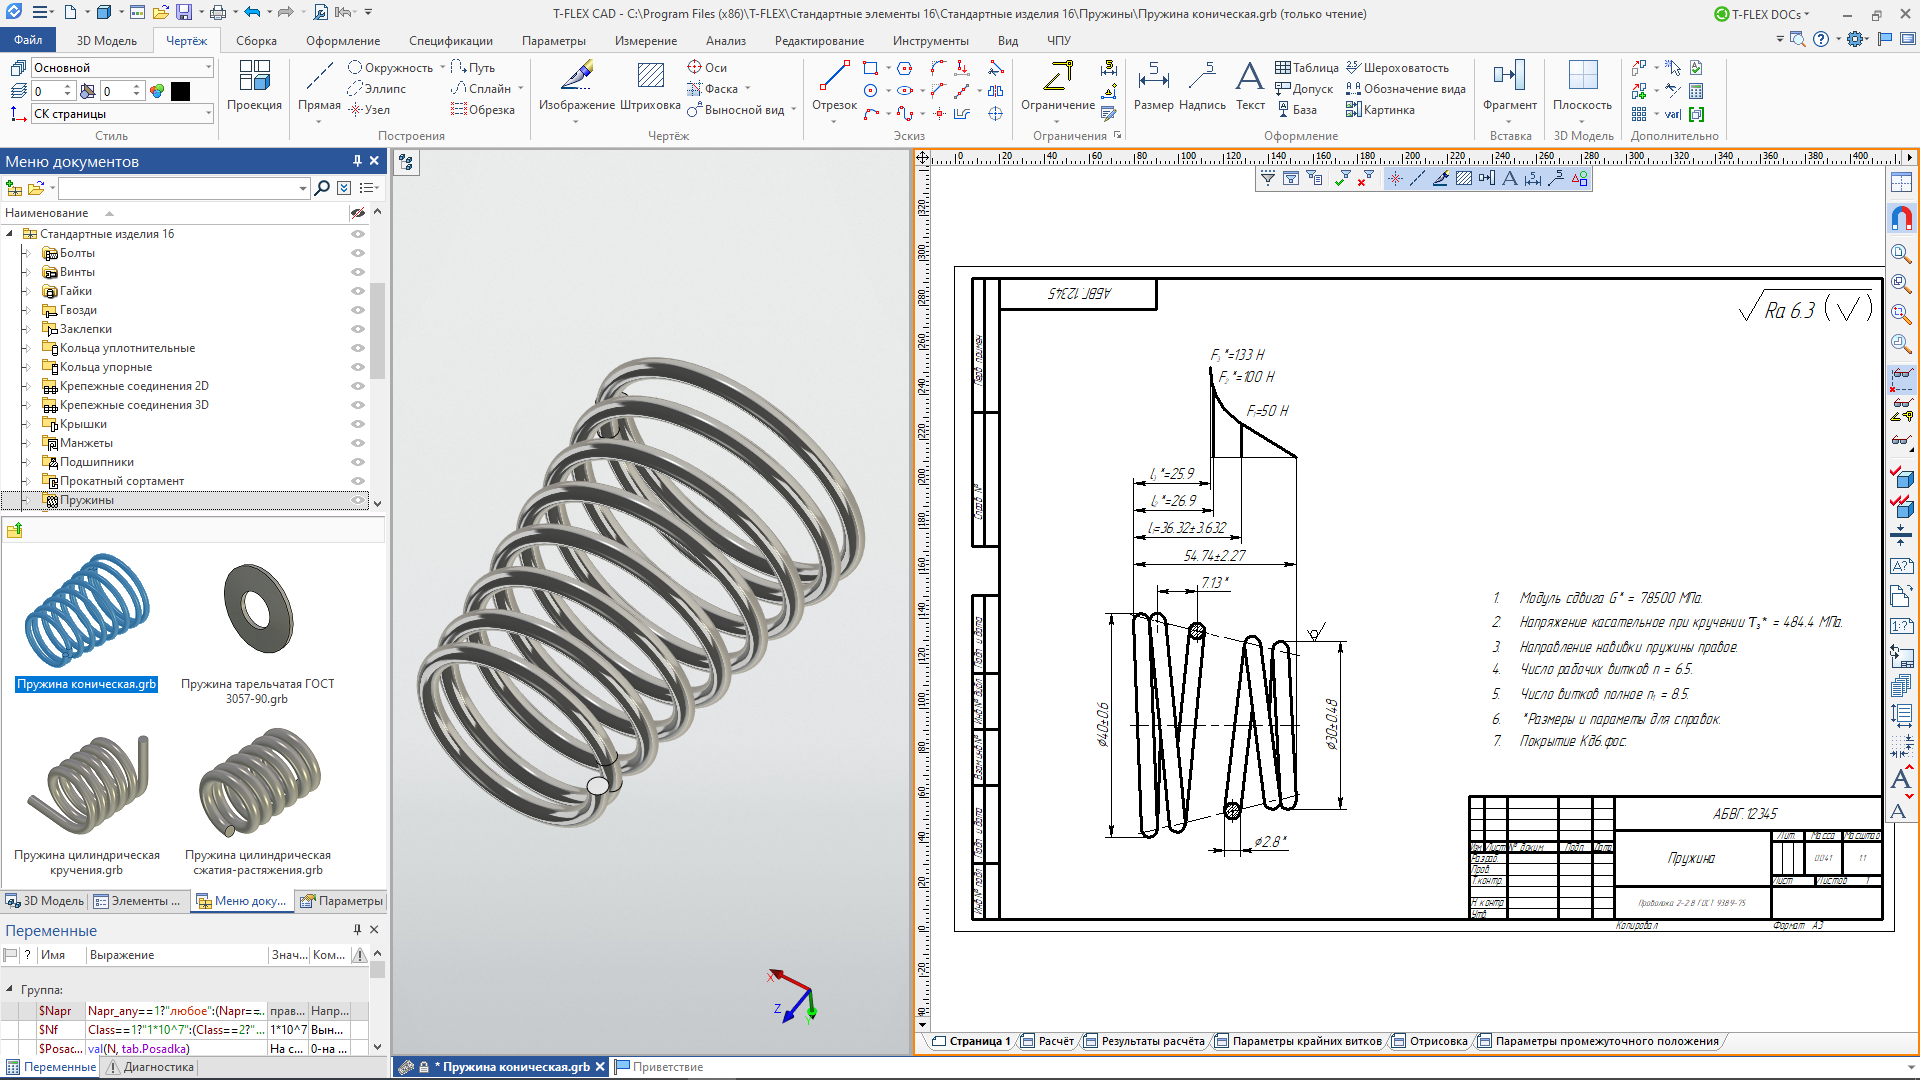Close the Пружина коническая.grb document tab
Image resolution: width=1920 pixels, height=1080 pixels.
(600, 1067)
